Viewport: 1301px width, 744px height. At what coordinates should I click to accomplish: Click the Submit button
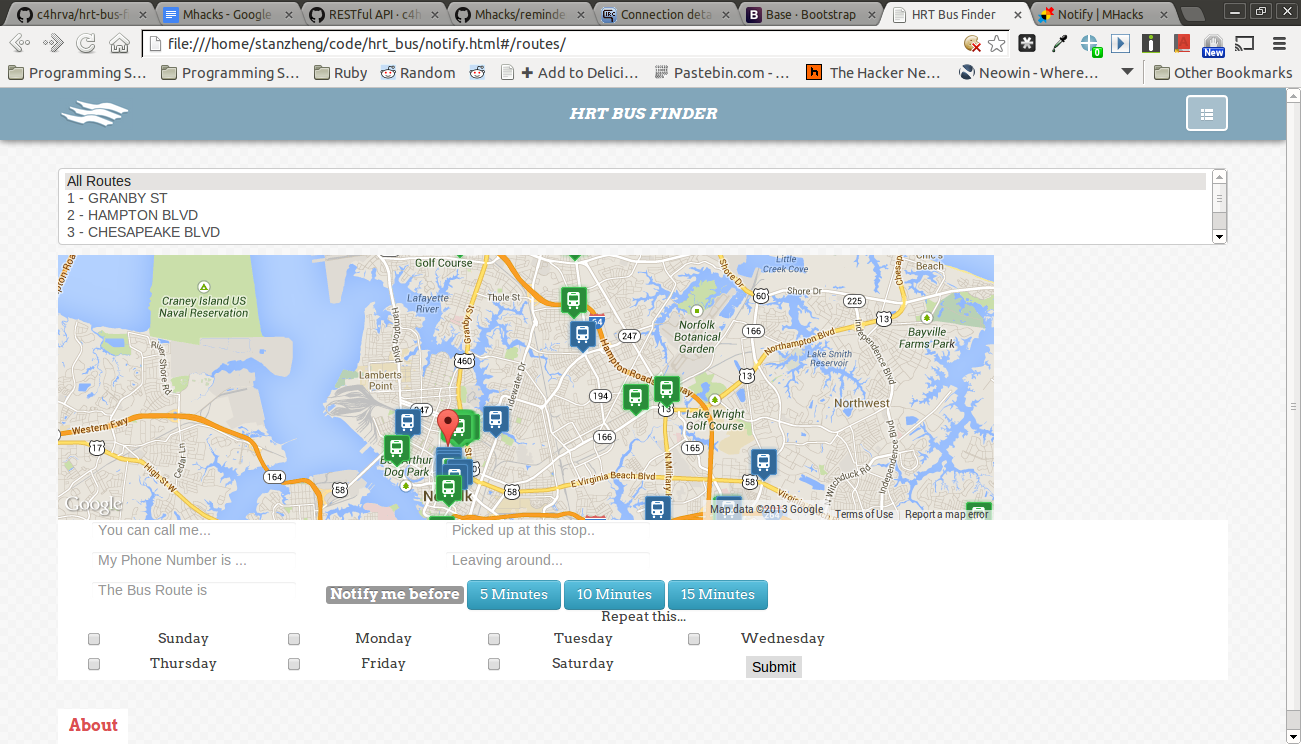(x=774, y=667)
